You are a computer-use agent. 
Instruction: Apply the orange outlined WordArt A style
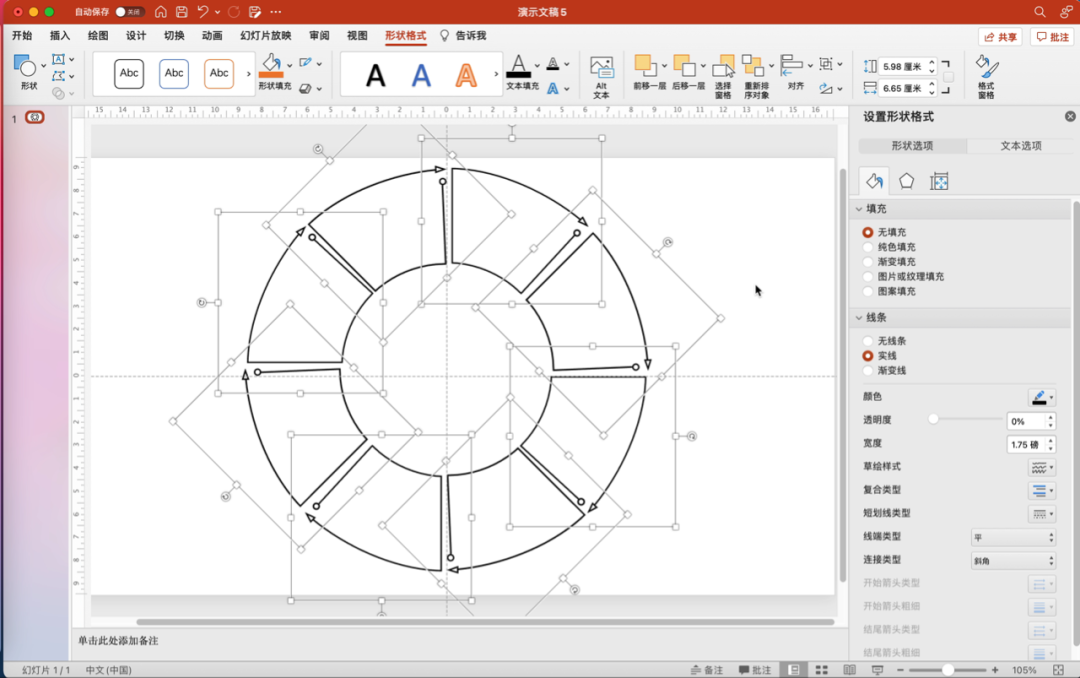pos(466,74)
